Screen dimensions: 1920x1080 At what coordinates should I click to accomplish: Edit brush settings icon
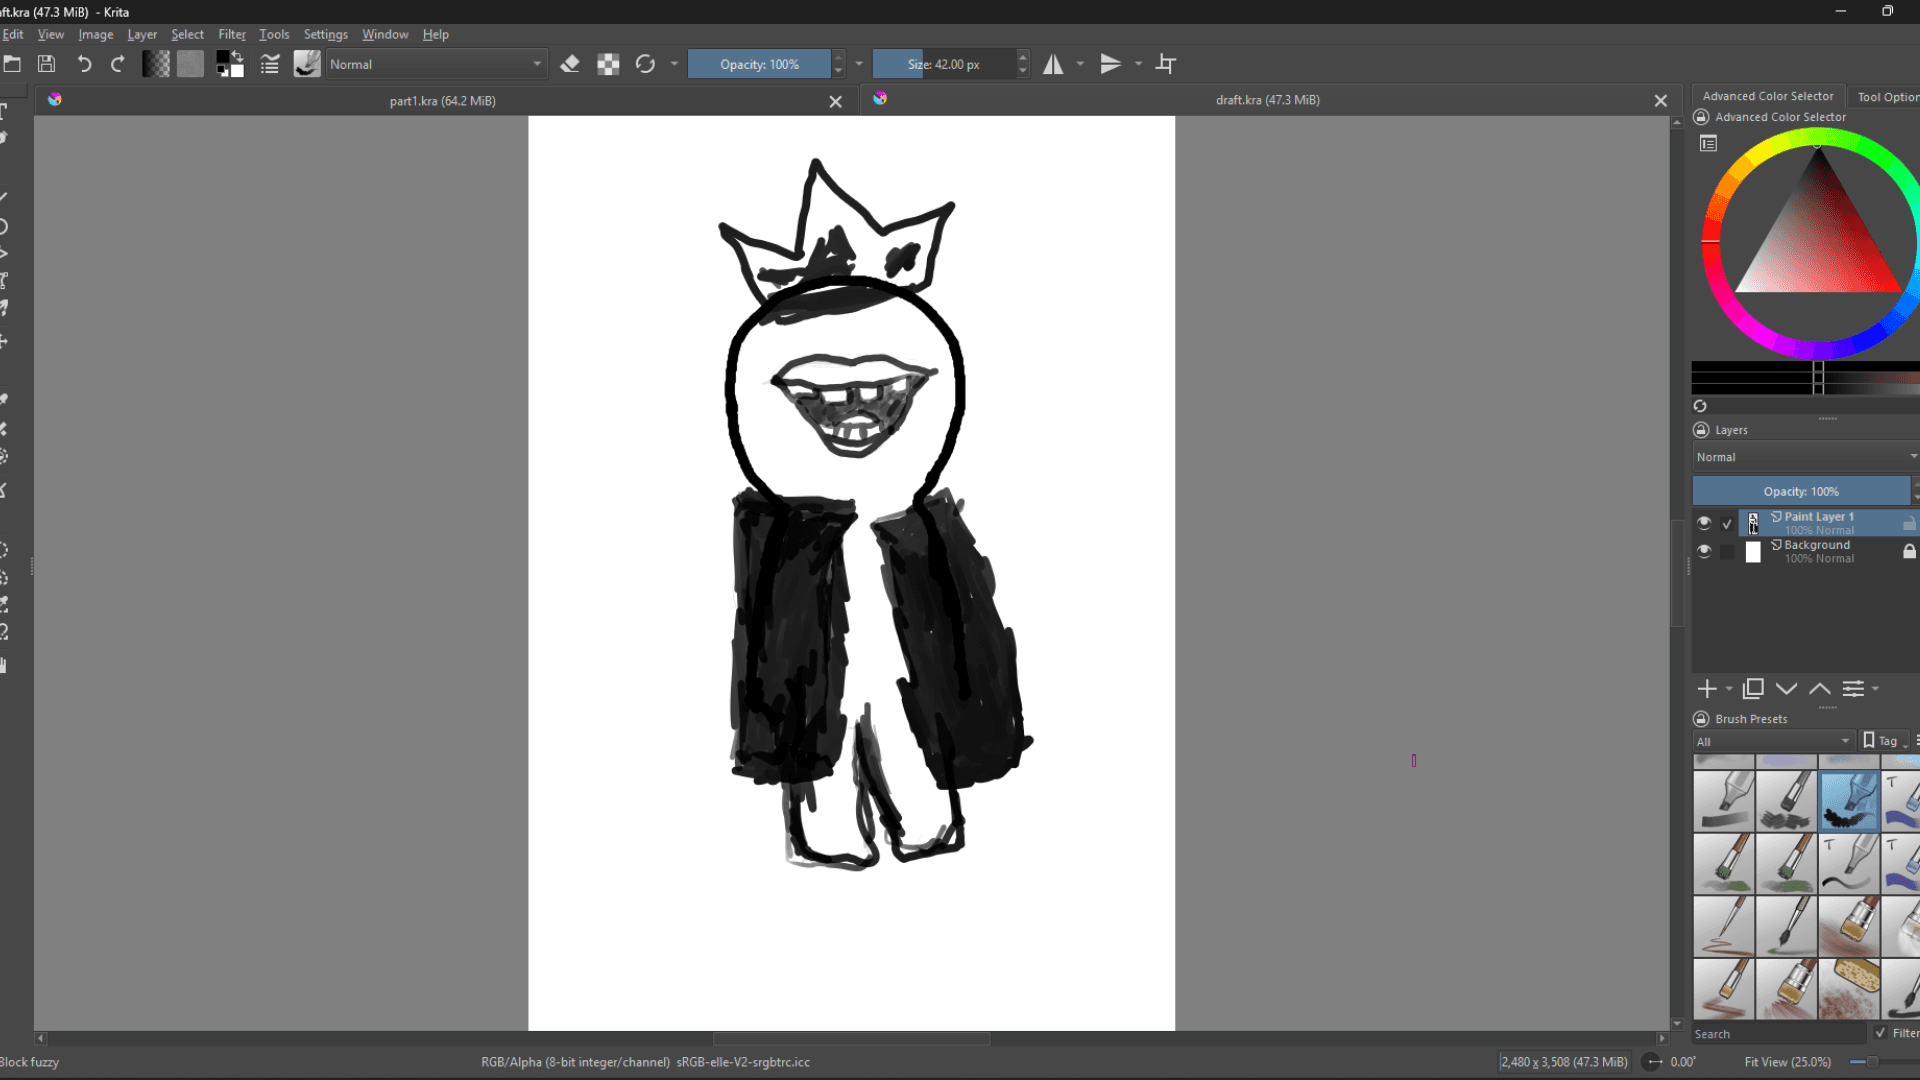tap(270, 64)
